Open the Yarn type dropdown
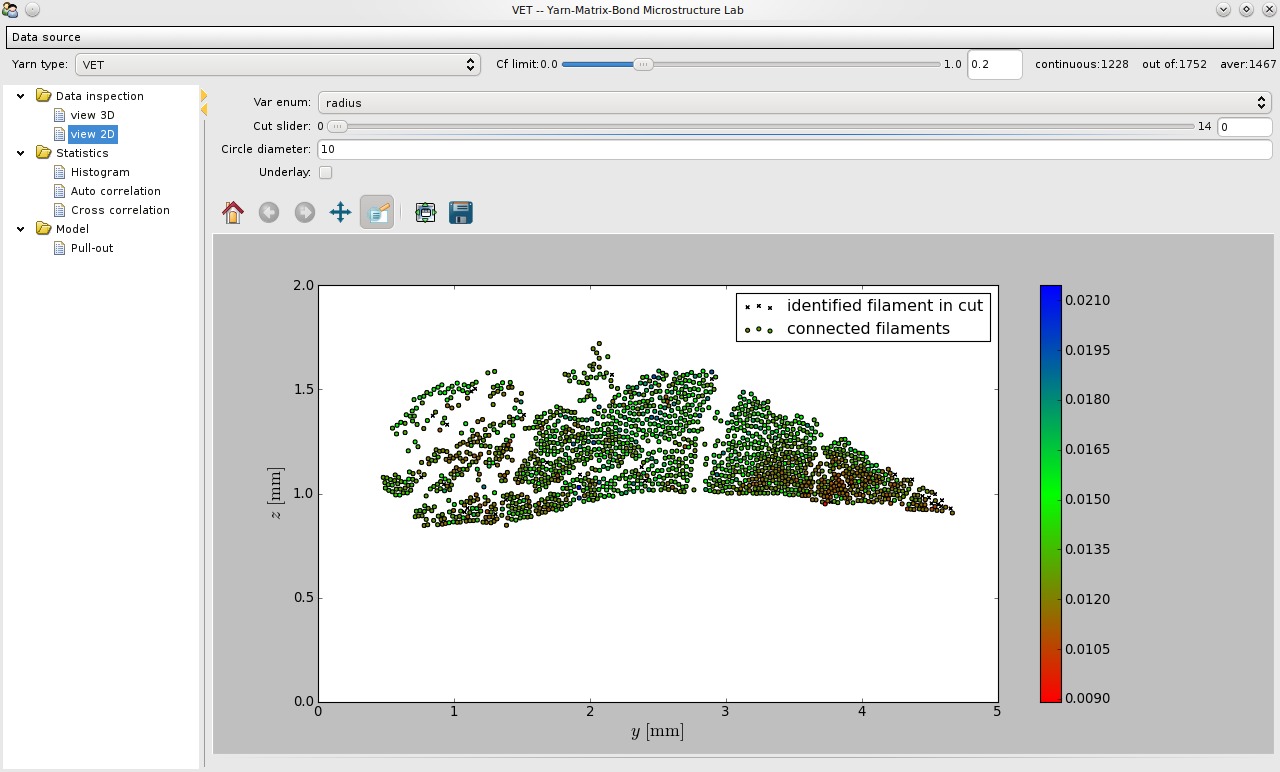 click(x=277, y=65)
